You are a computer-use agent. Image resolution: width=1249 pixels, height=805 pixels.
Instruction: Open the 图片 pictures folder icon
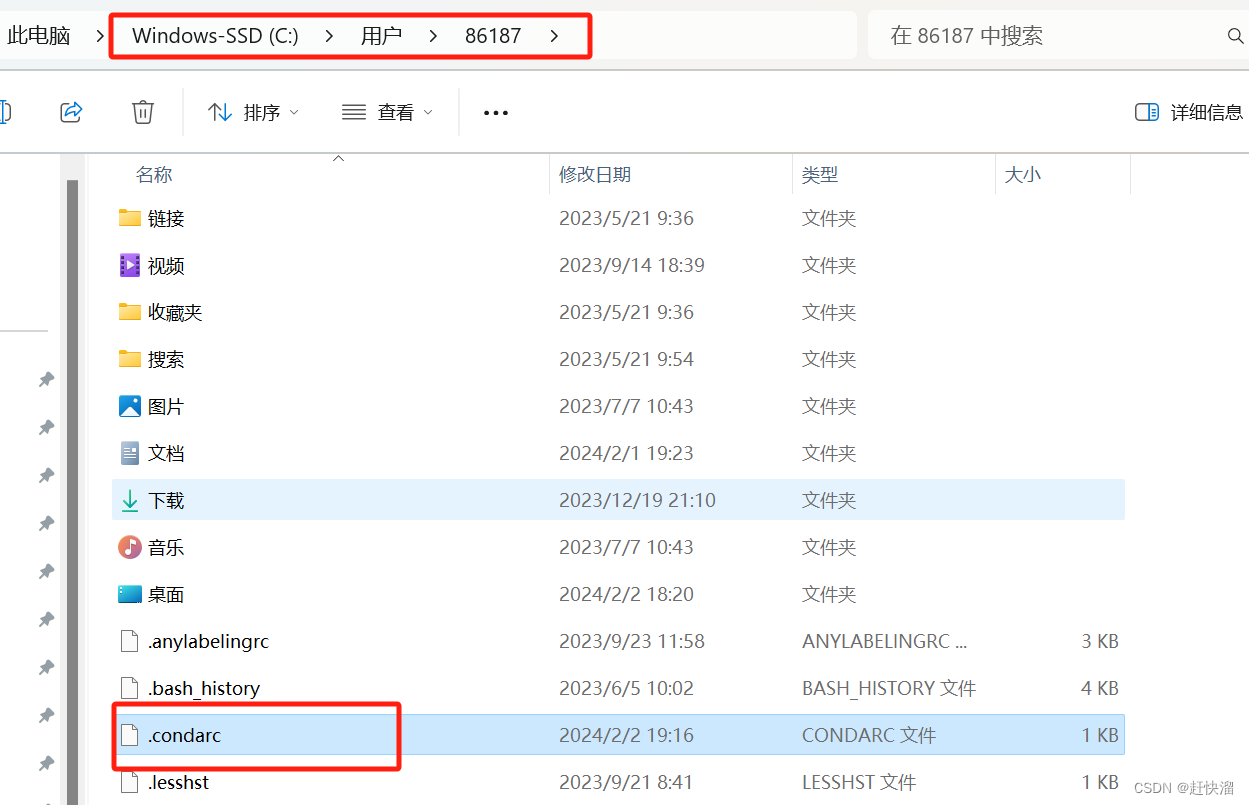[131, 405]
